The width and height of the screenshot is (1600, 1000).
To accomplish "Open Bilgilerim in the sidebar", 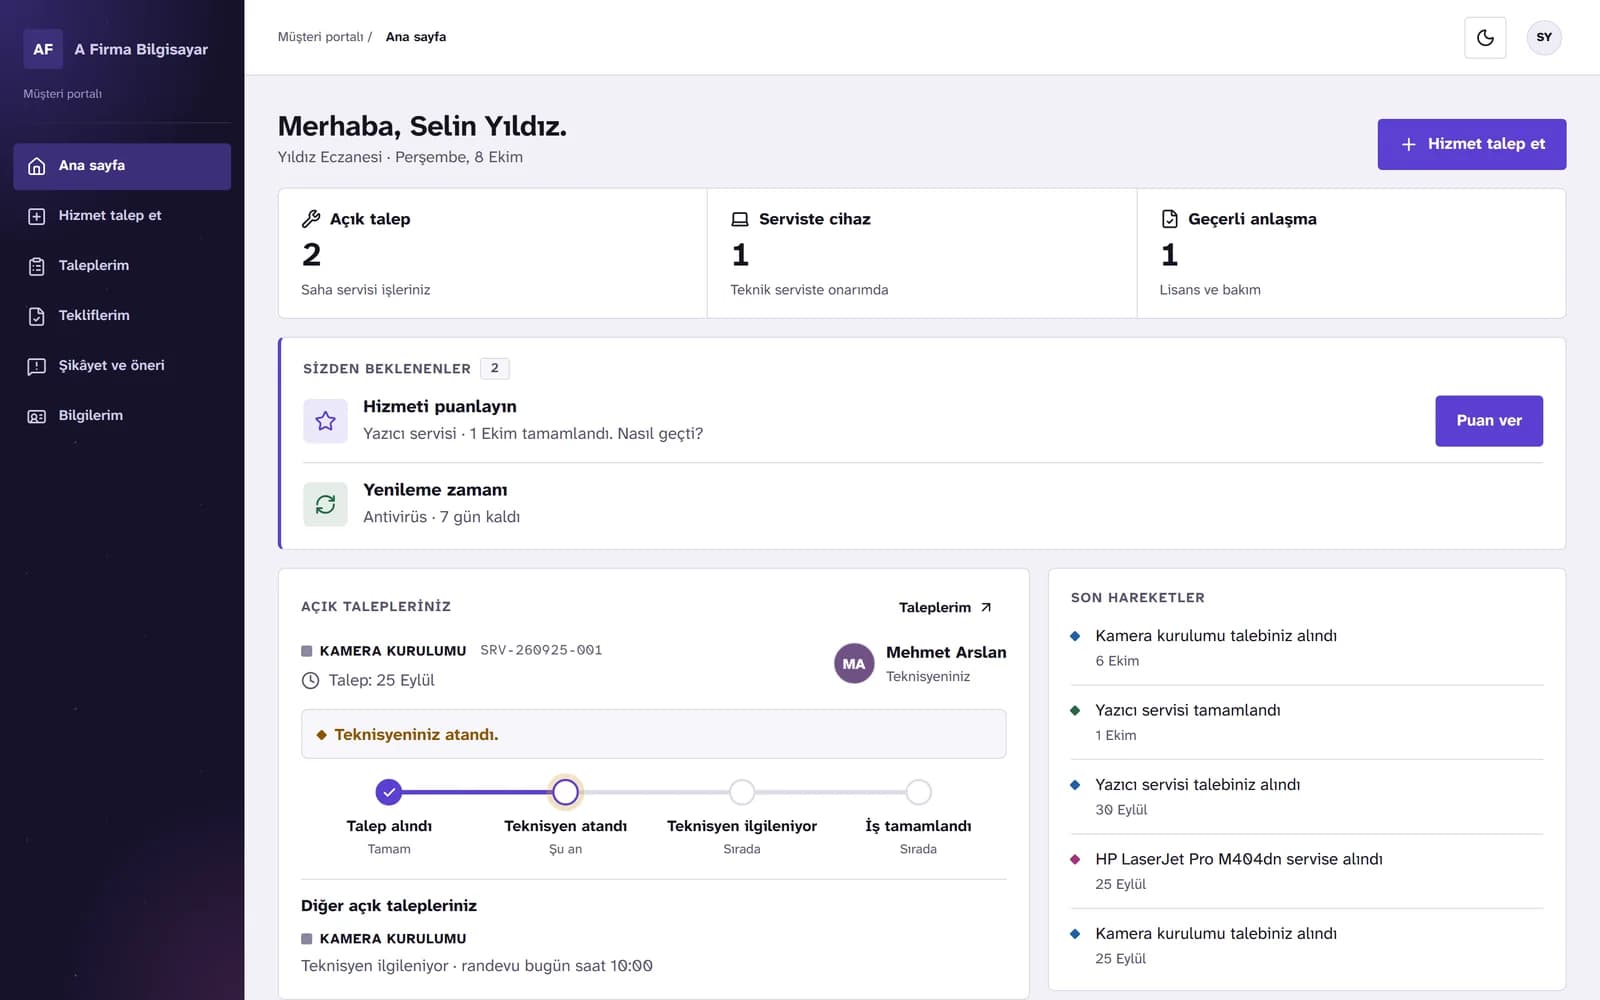I will (x=122, y=416).
